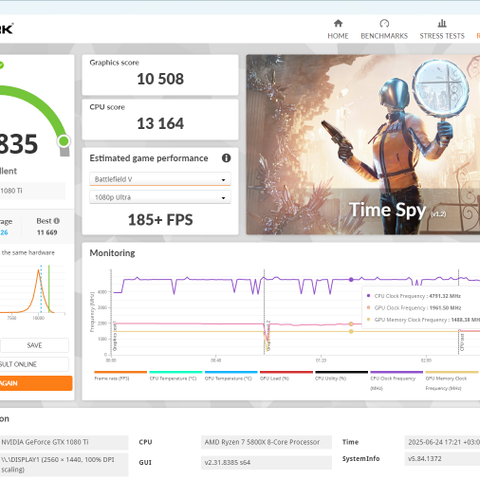Toggle GPU Load (%) legend line
480x480 pixels.
286,376
